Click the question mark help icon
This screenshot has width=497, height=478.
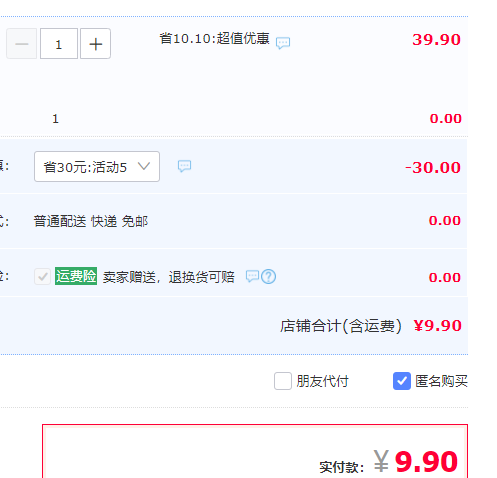pos(268,277)
